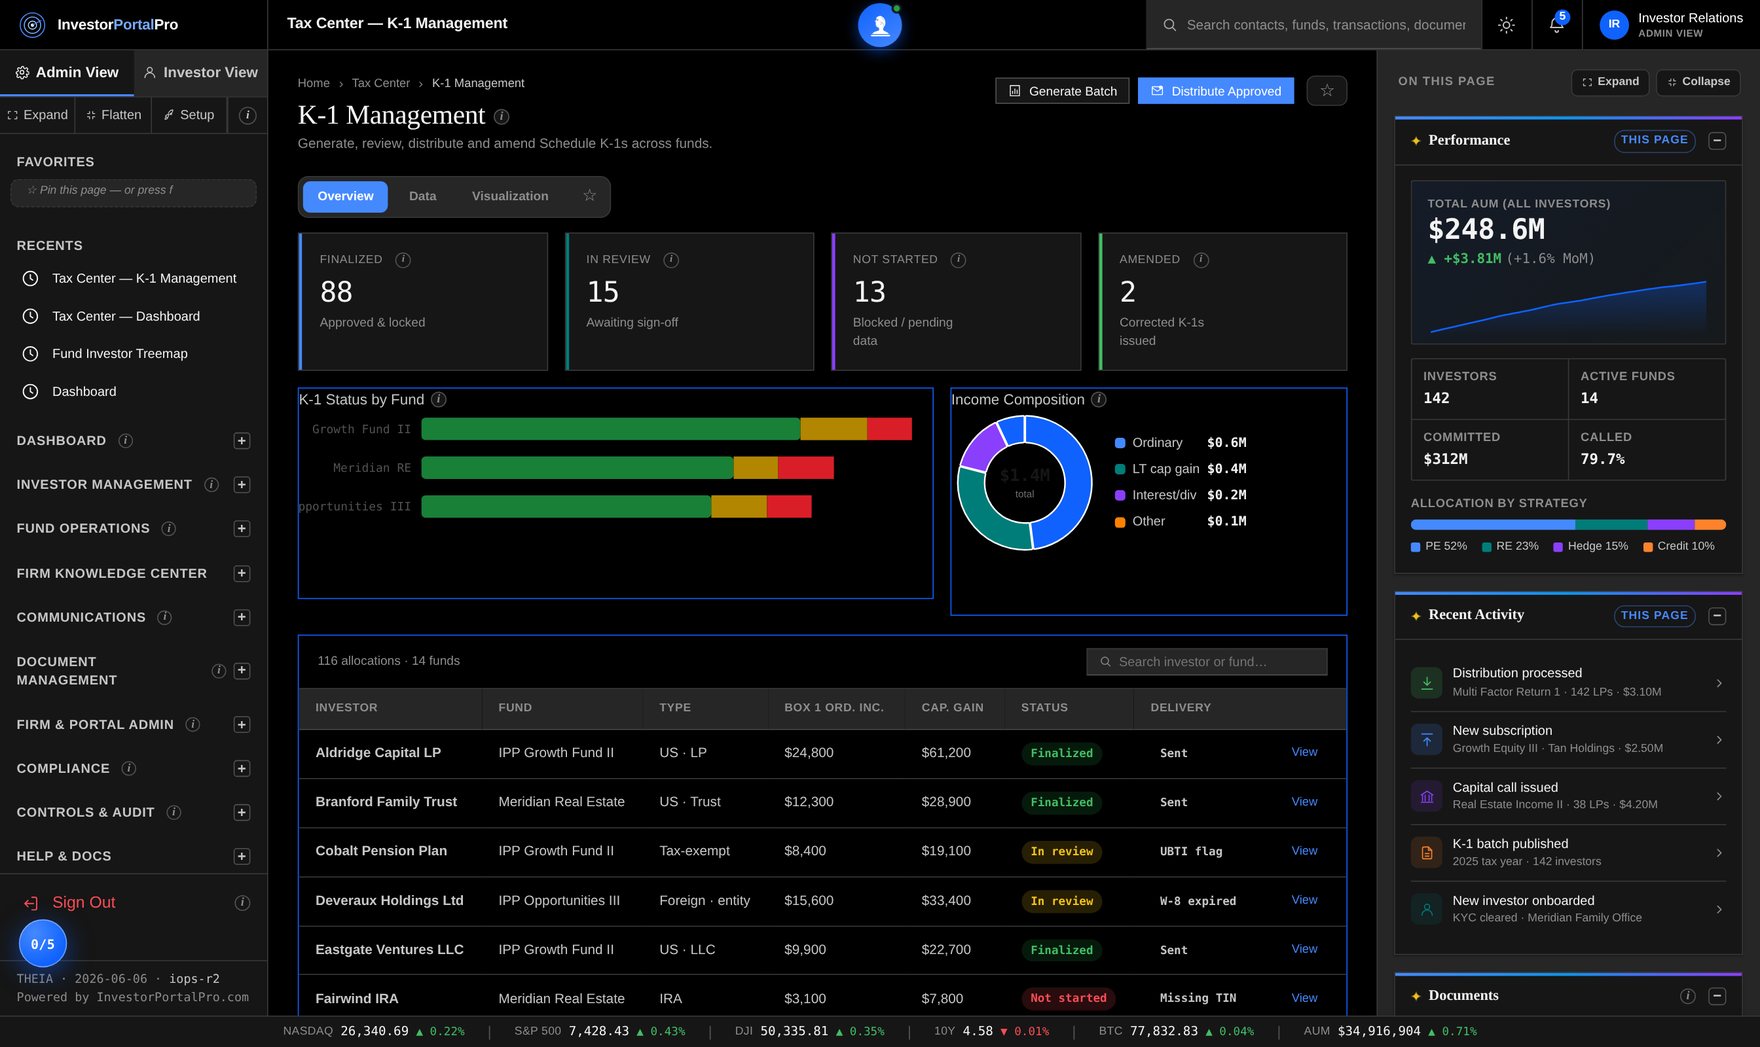Click the Interest/div legend color swatch
The width and height of the screenshot is (1760, 1047).
coord(1120,495)
